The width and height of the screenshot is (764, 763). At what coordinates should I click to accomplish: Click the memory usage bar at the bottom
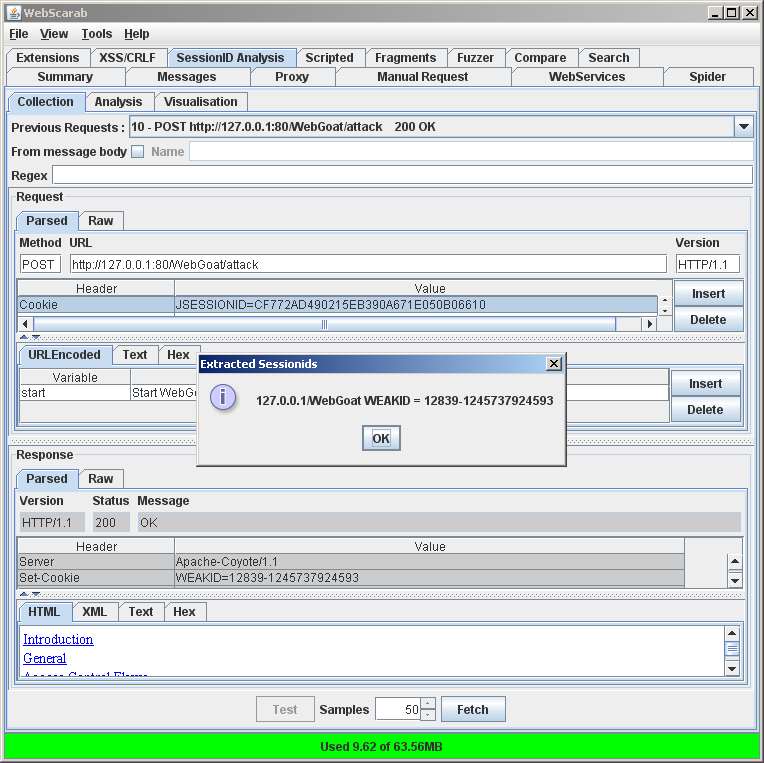(381, 746)
